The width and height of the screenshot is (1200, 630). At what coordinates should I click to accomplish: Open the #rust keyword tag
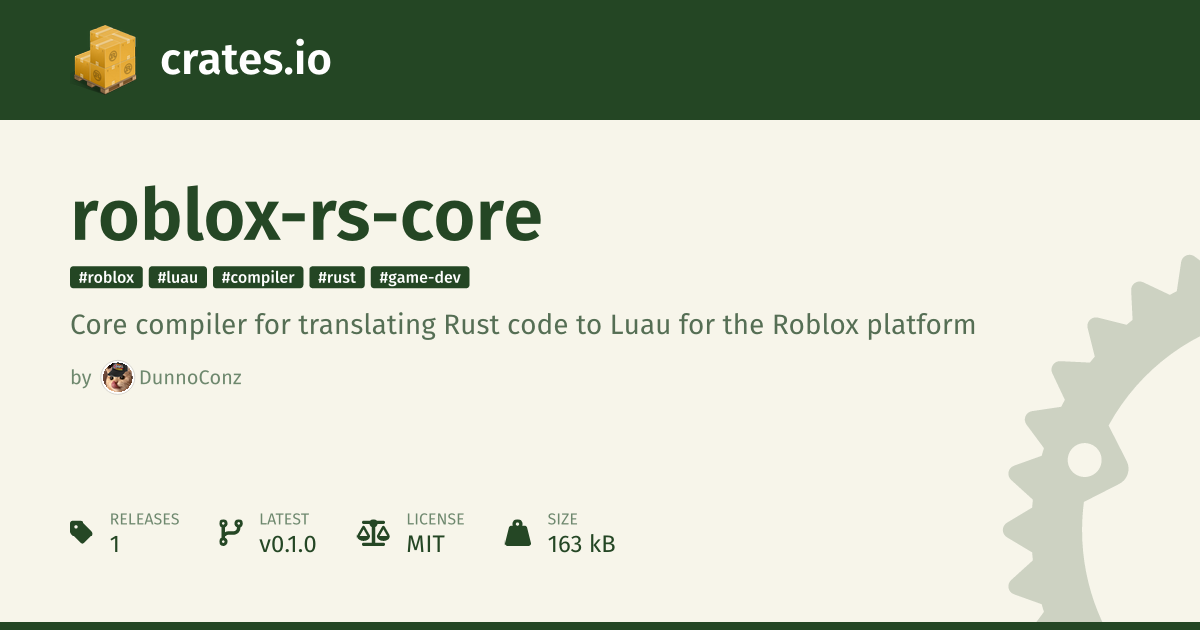click(337, 278)
